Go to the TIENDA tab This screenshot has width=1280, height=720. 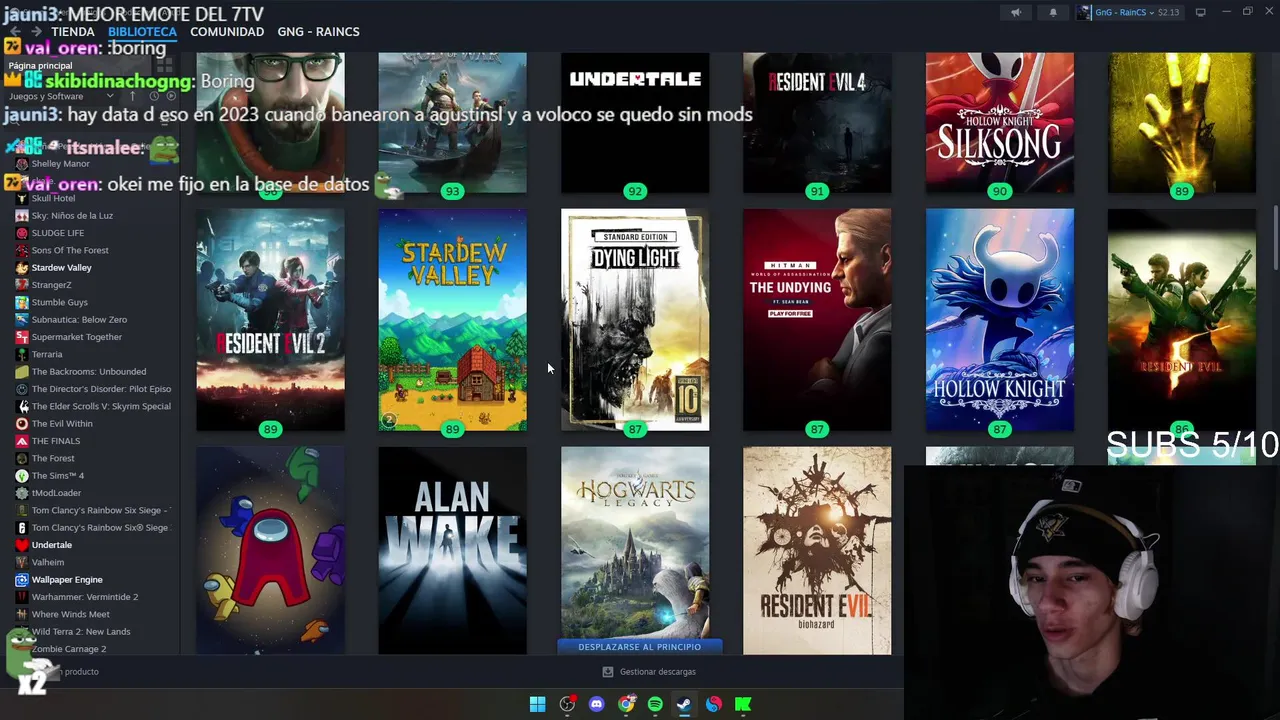(73, 32)
